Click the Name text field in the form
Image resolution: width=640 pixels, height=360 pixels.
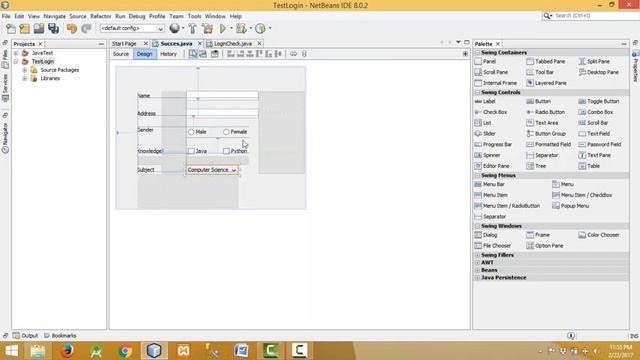[222, 96]
